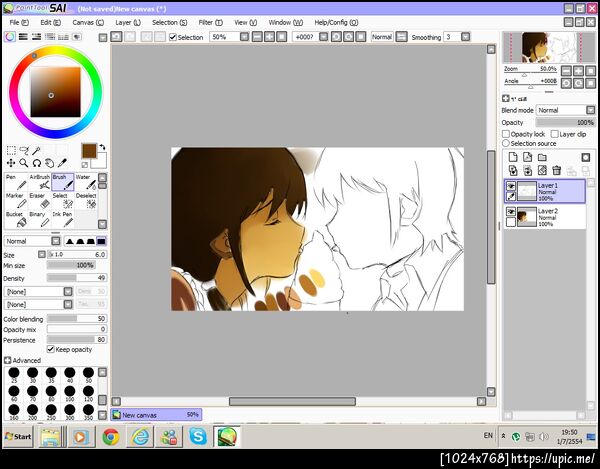Open the File menu
The width and height of the screenshot is (600, 469).
(x=19, y=23)
